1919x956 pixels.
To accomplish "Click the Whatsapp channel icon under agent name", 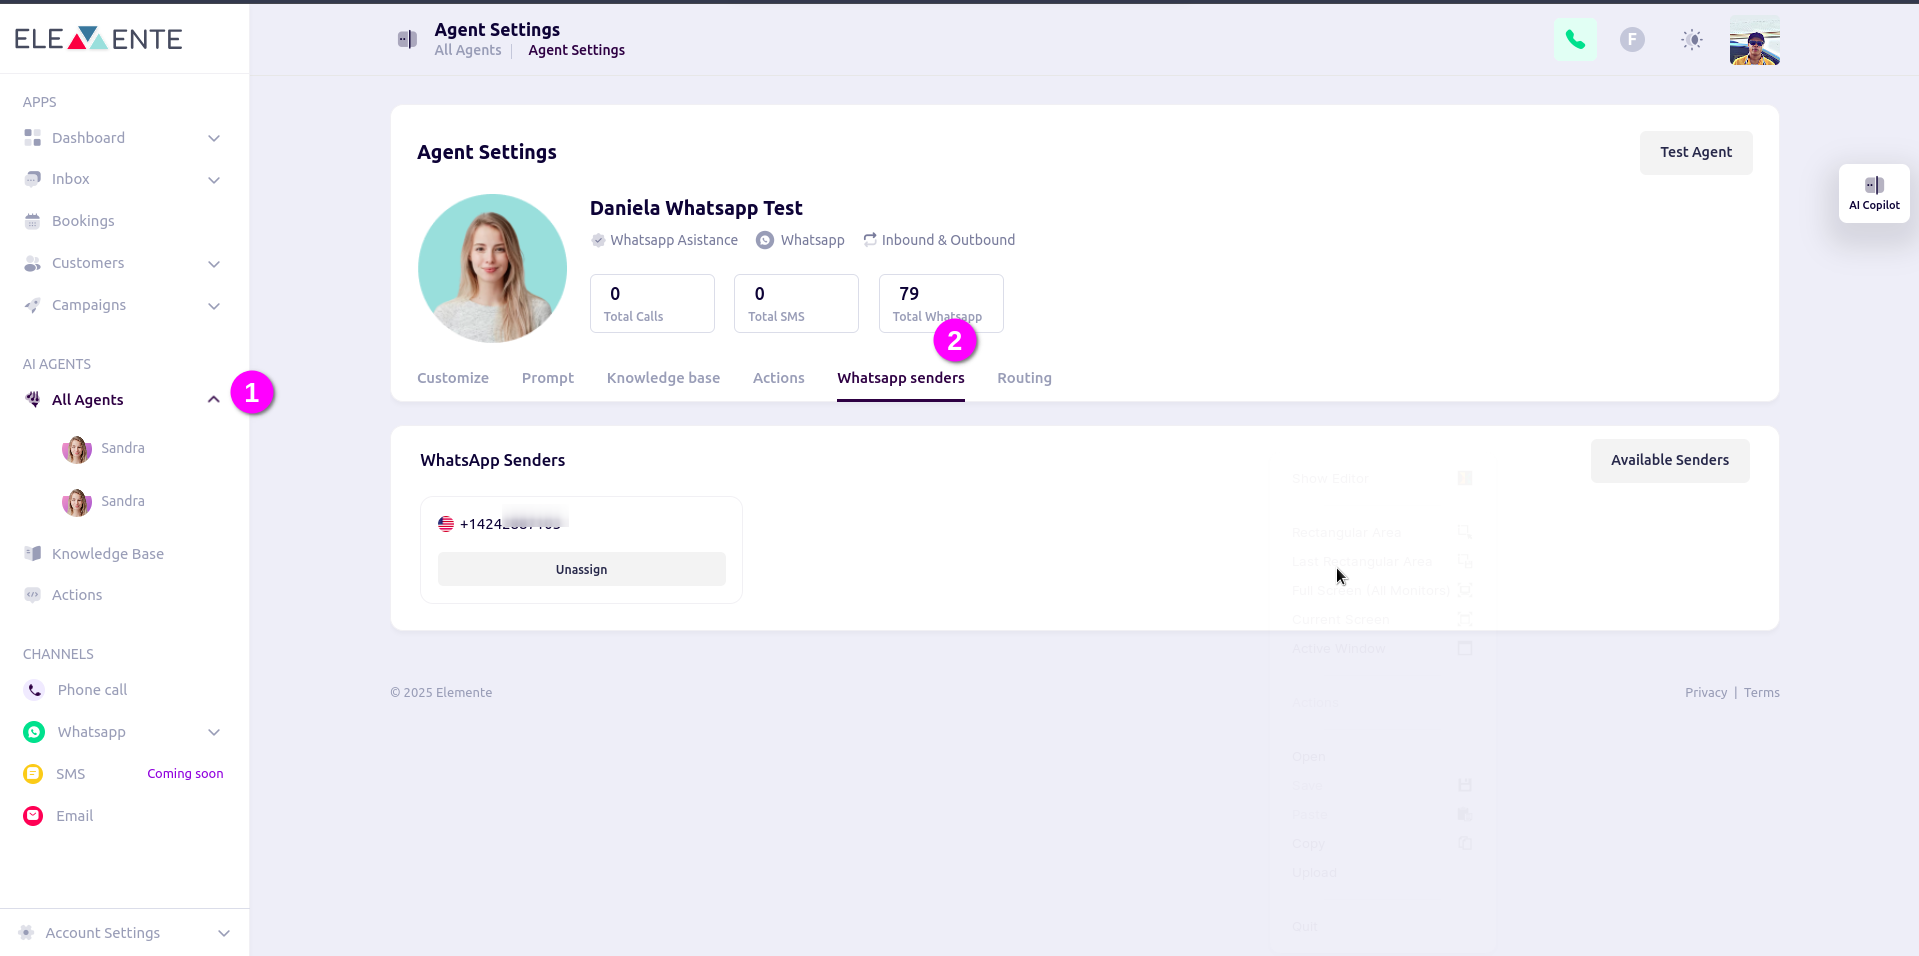I will click(765, 240).
